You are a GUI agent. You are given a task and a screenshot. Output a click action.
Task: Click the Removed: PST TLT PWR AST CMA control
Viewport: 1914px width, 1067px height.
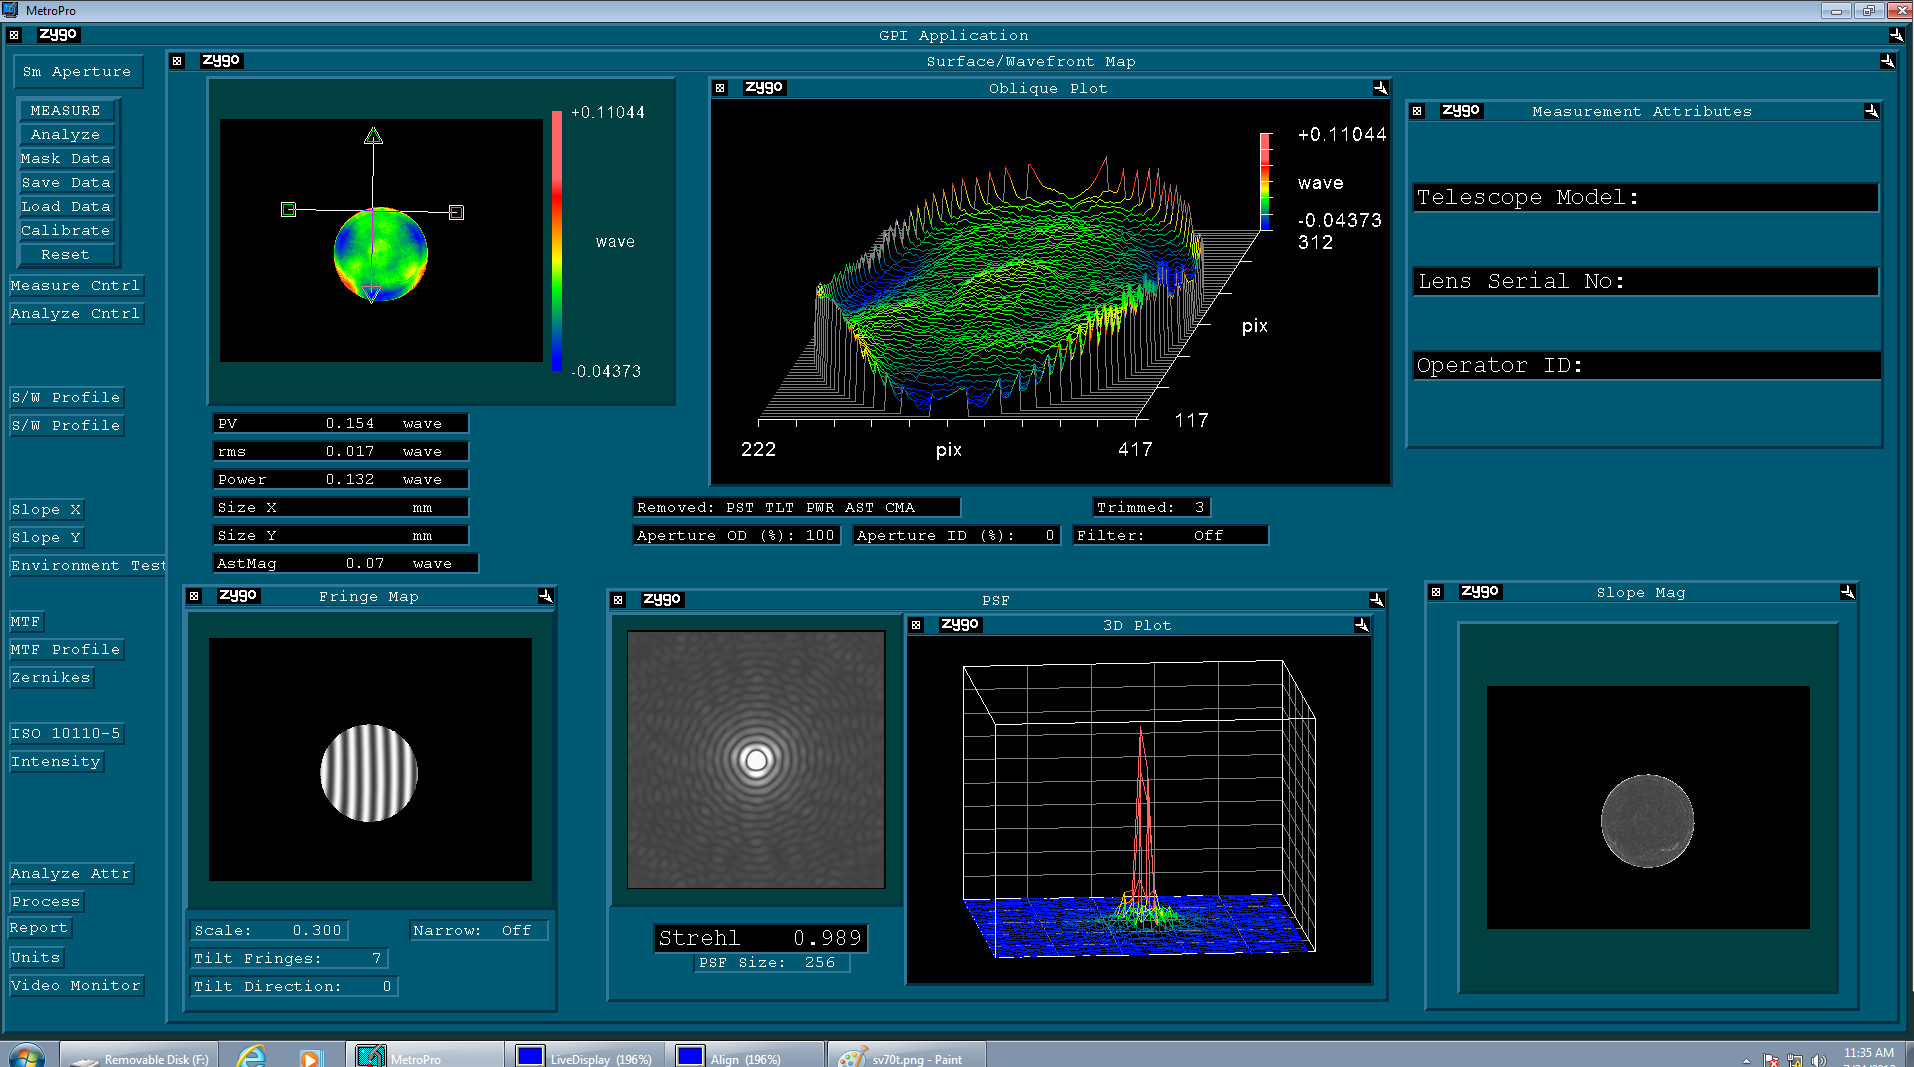(796, 507)
